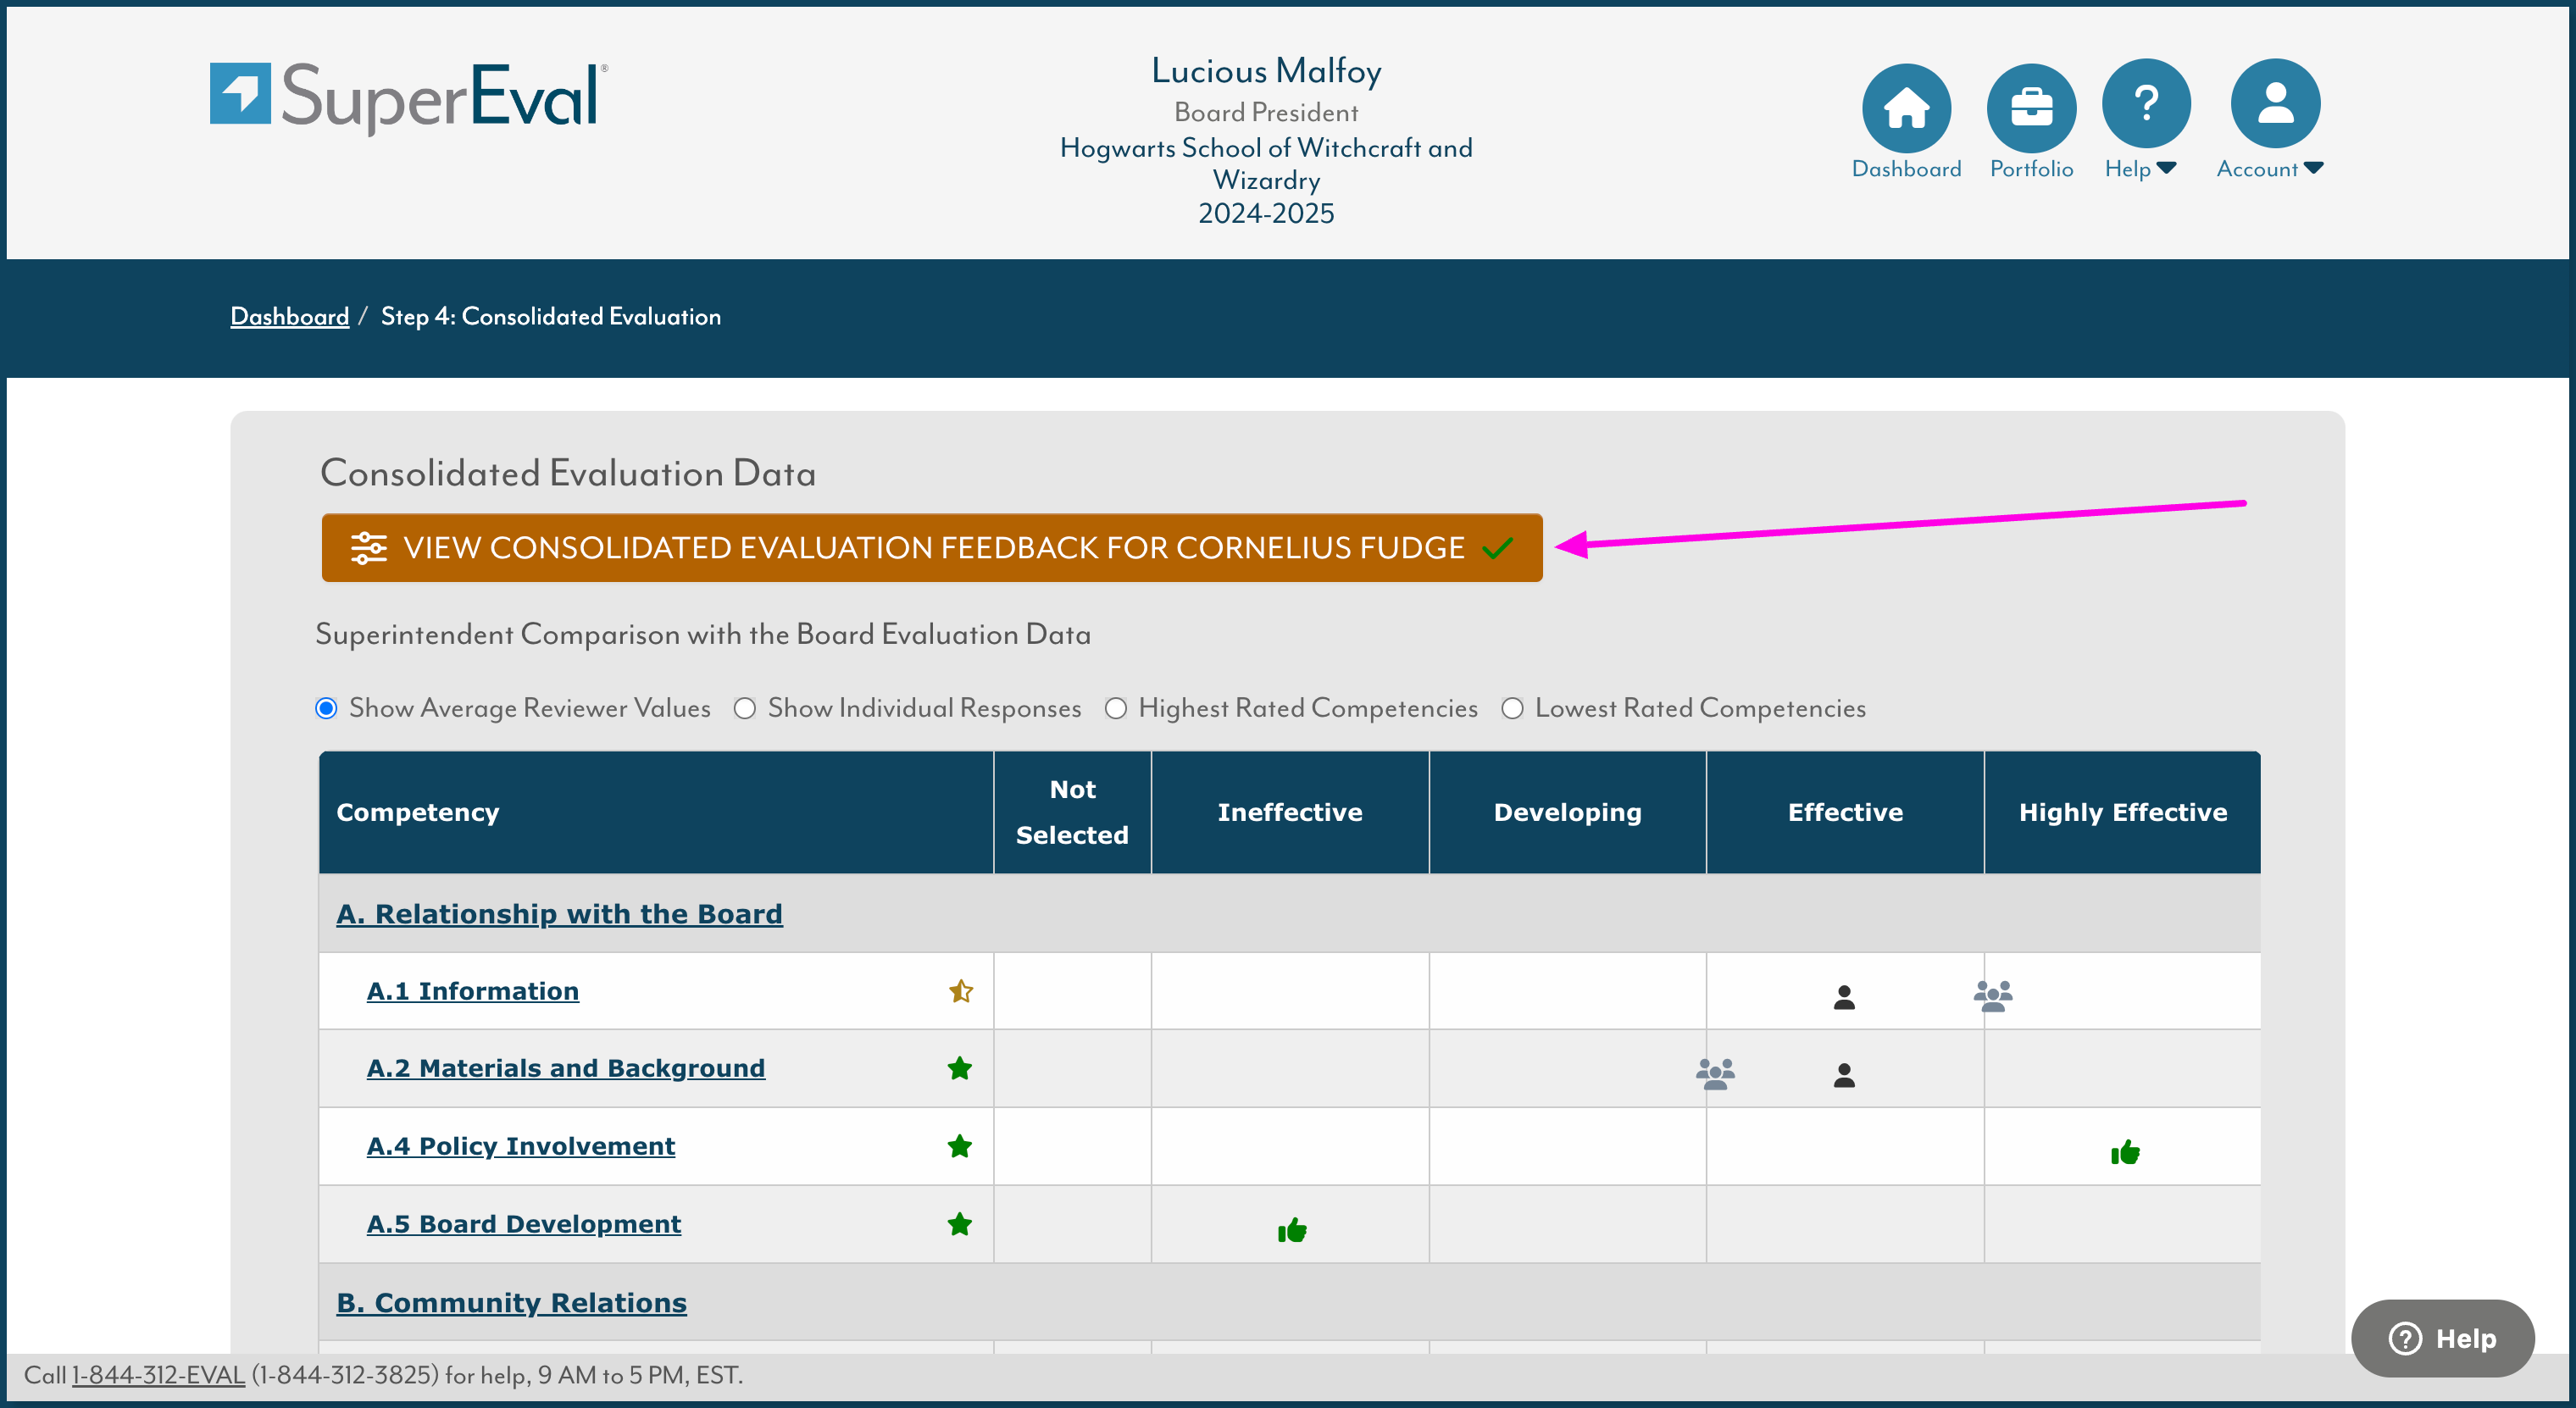Select Show Average Reviewer Values

[326, 708]
